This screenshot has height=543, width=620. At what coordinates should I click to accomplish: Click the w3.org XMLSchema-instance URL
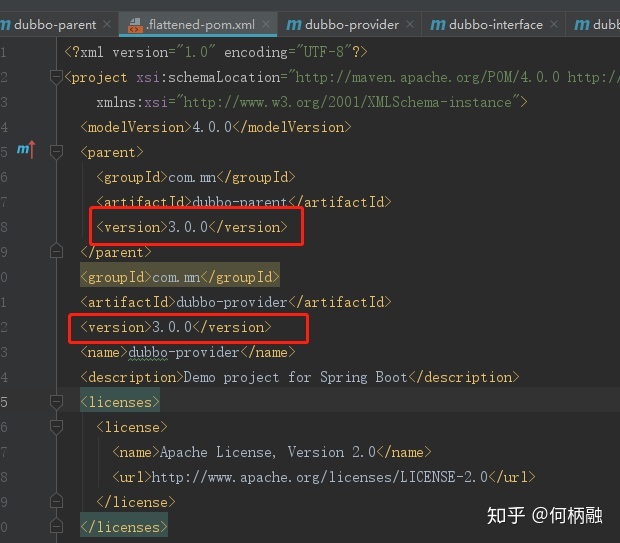(348, 102)
